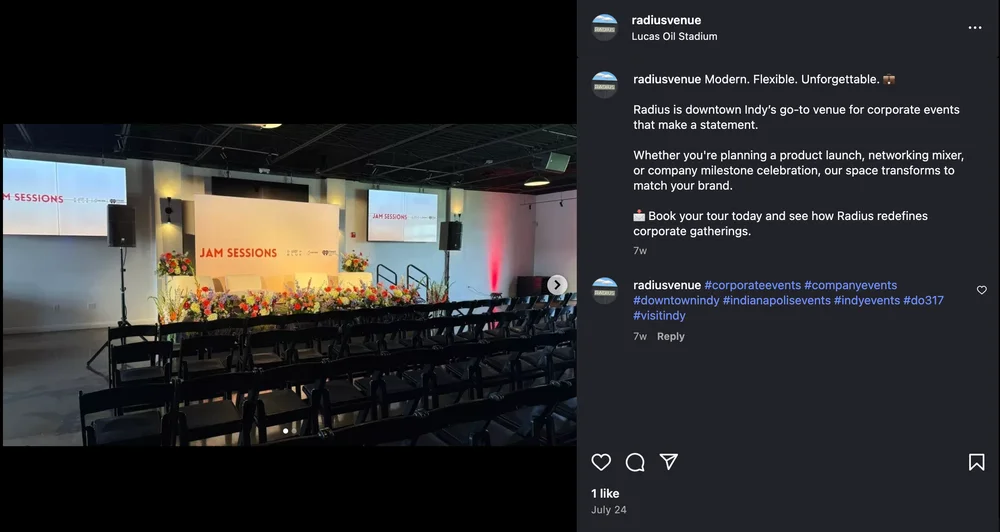
Task: Open the comment bubble icon
Action: [635, 462]
